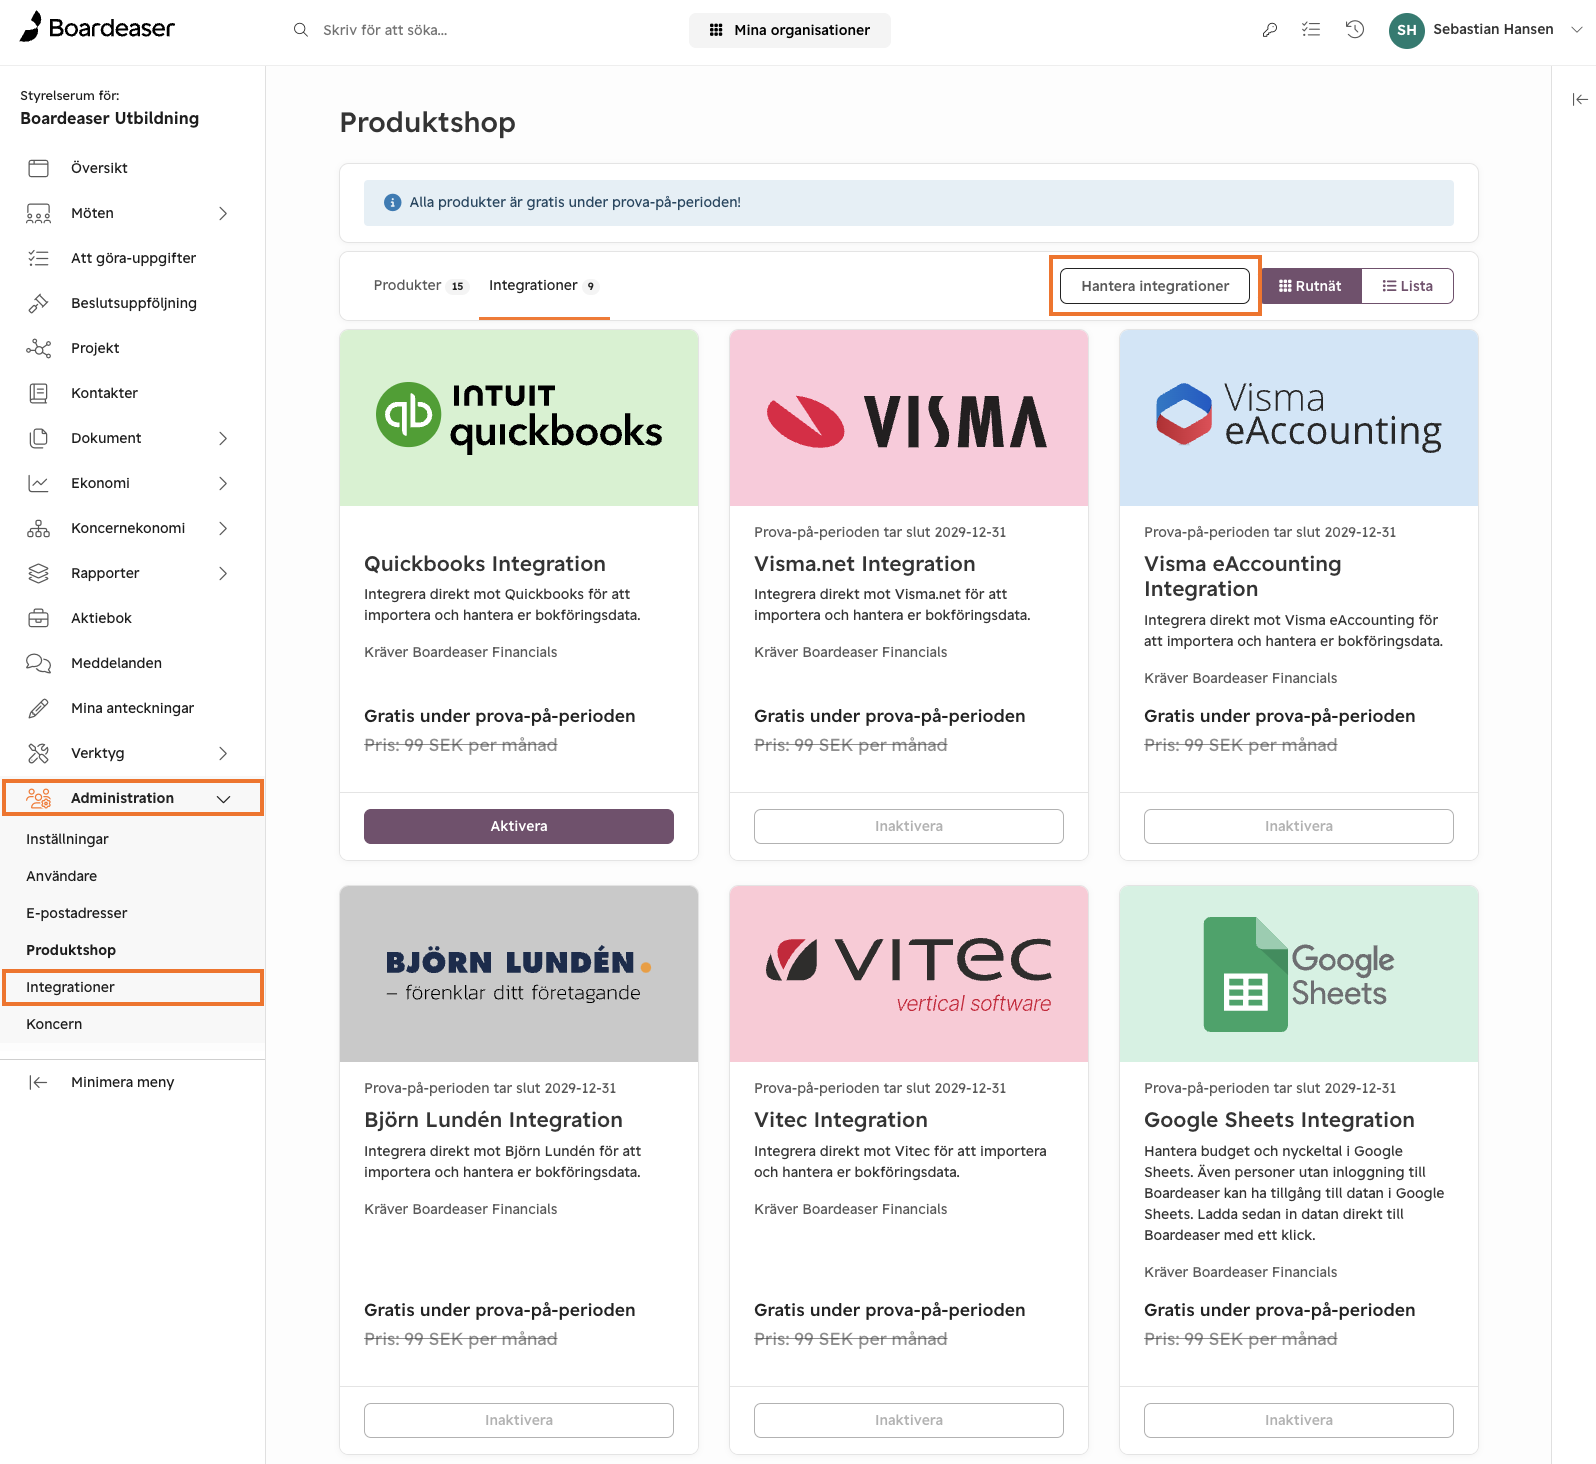Switch to Rutnät grid view
The width and height of the screenshot is (1596, 1464).
point(1311,286)
